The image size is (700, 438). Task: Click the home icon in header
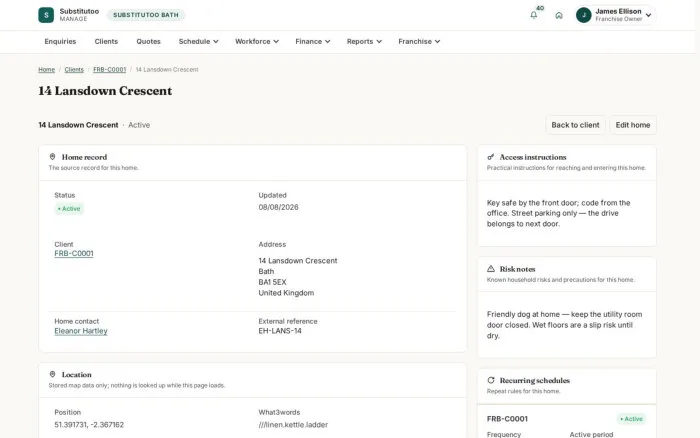point(559,15)
